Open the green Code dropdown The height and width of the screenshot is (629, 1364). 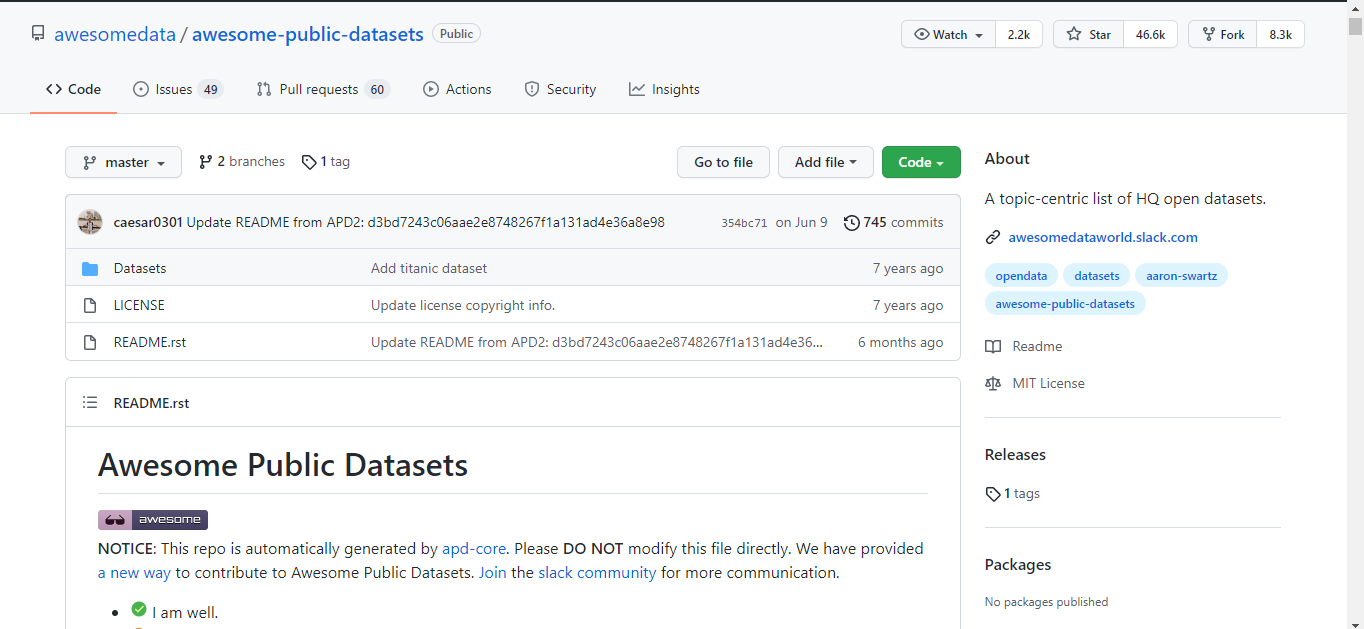tap(921, 162)
